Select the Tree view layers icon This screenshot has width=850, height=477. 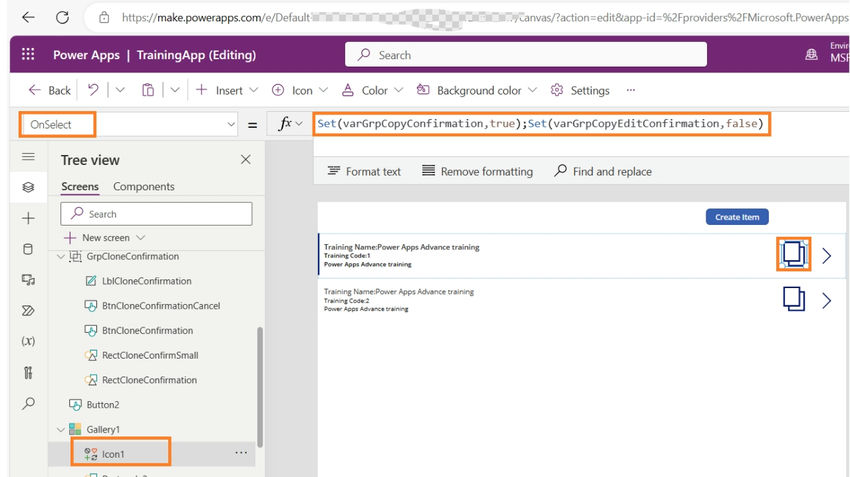click(28, 187)
